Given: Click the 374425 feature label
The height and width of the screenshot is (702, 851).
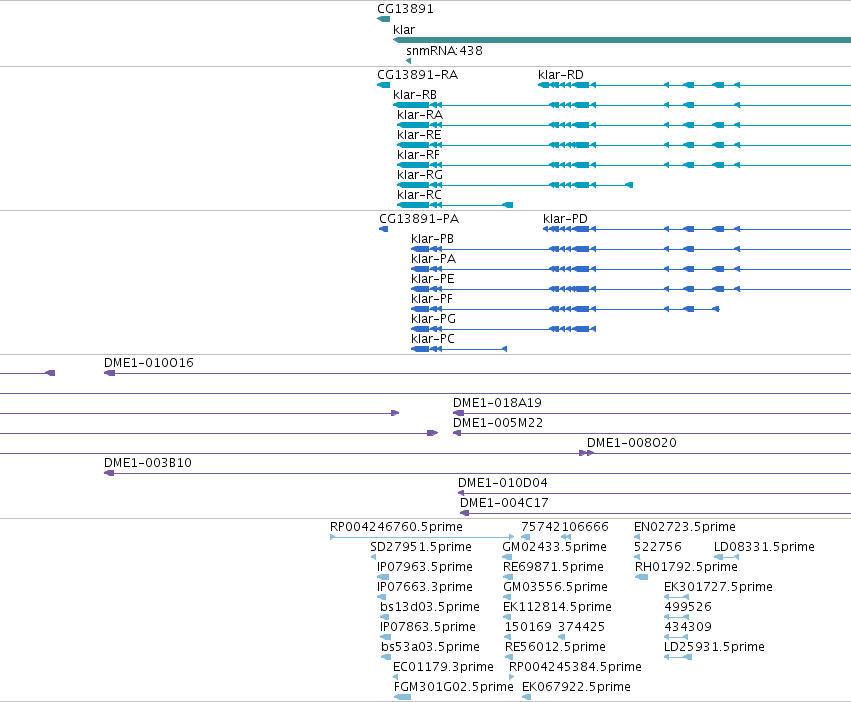Looking at the screenshot, I should click(x=581, y=627).
